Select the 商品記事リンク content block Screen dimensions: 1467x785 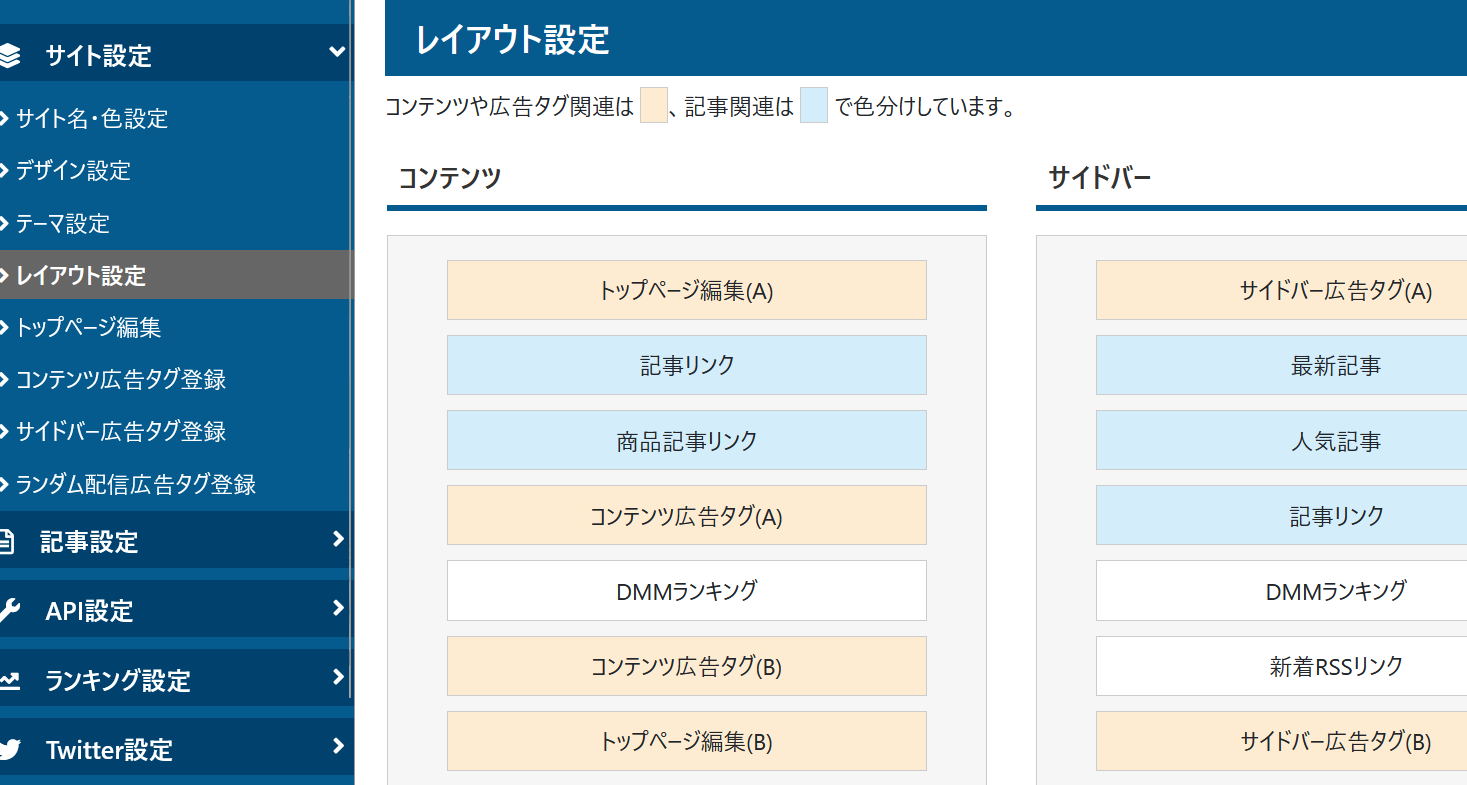click(x=686, y=441)
